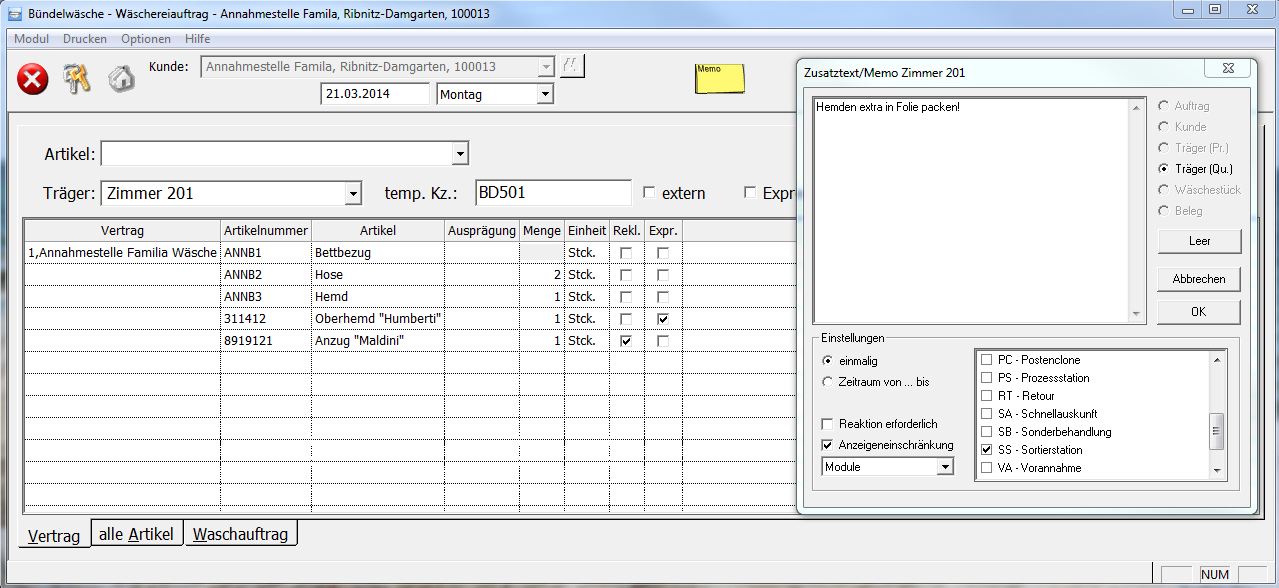Uncheck Rekl. for Anzug "Maldini" row
Viewport: 1279px width, 588px height.
[x=626, y=341]
